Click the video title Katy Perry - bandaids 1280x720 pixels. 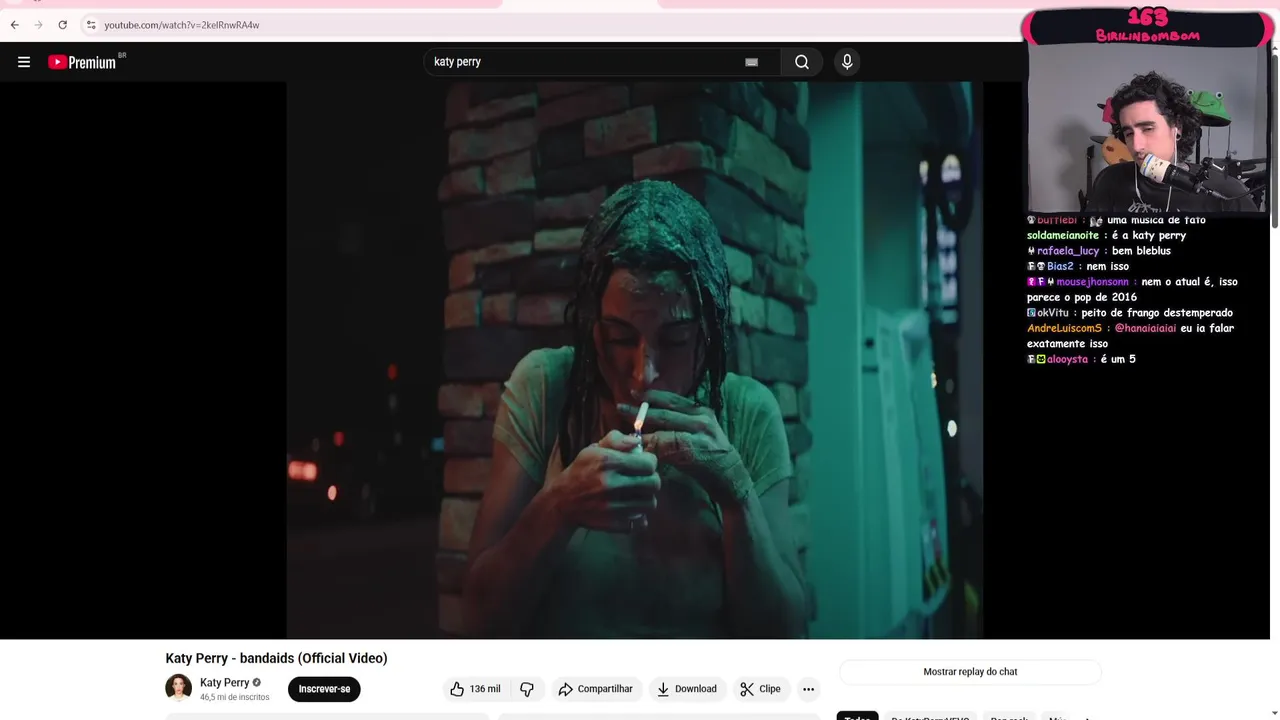(276, 658)
